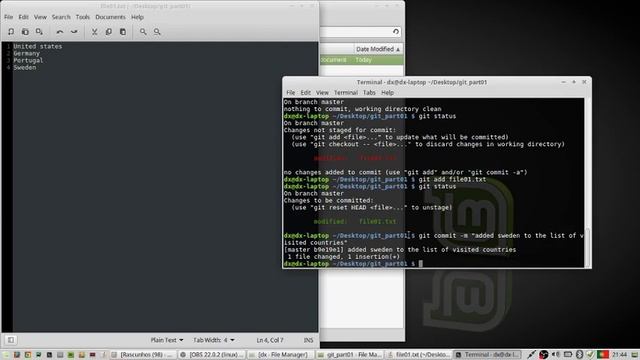This screenshot has width=640, height=360.
Task: Sort by Date Modified column in file manager
Action: pyautogui.click(x=378, y=49)
